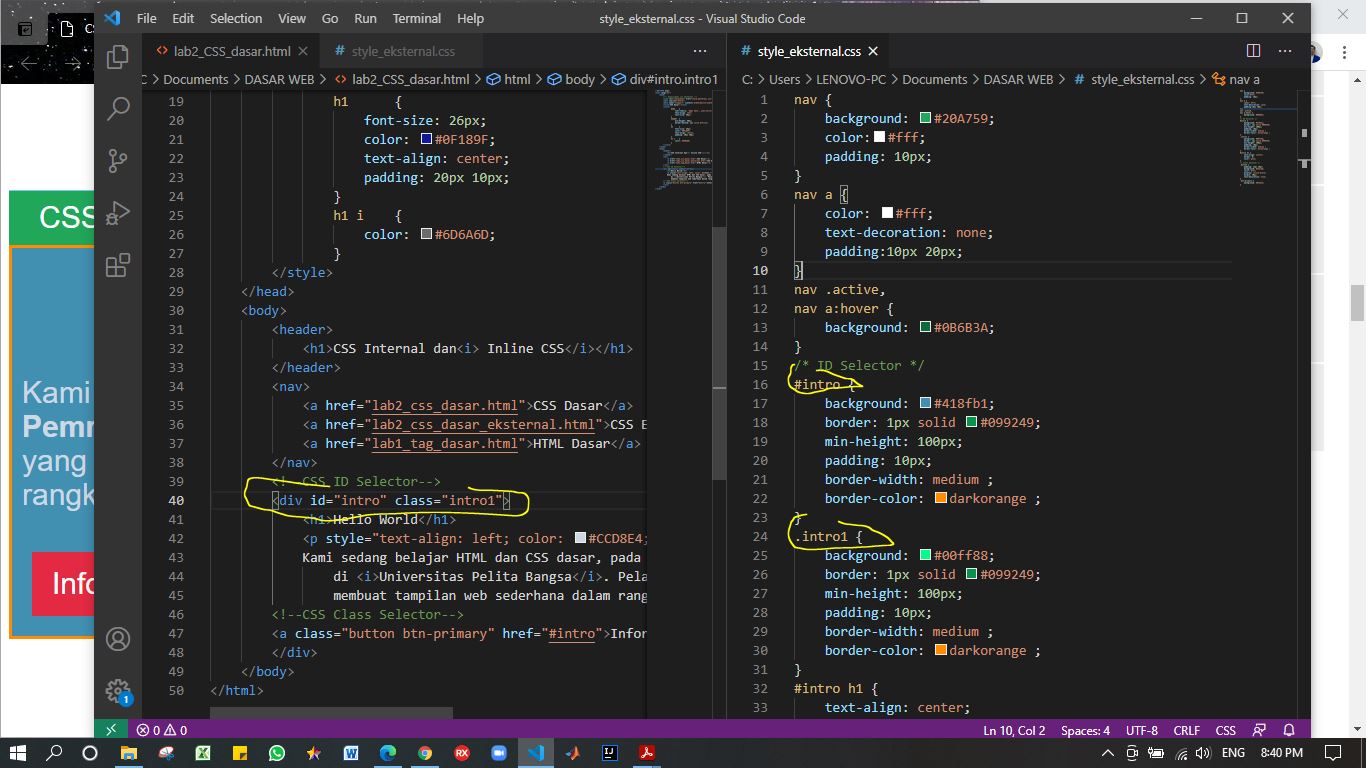
Task: Open the Terminal menu
Action: click(416, 18)
